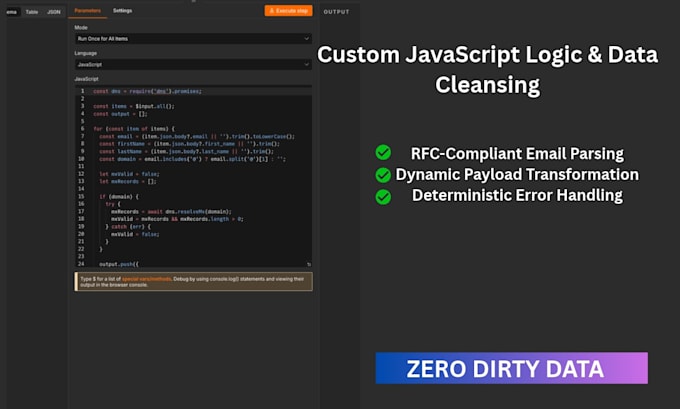Viewport: 680px width, 409px height.
Task: Click the green checkmark beside RFC-Compliant Email Parsing
Action: click(x=383, y=153)
